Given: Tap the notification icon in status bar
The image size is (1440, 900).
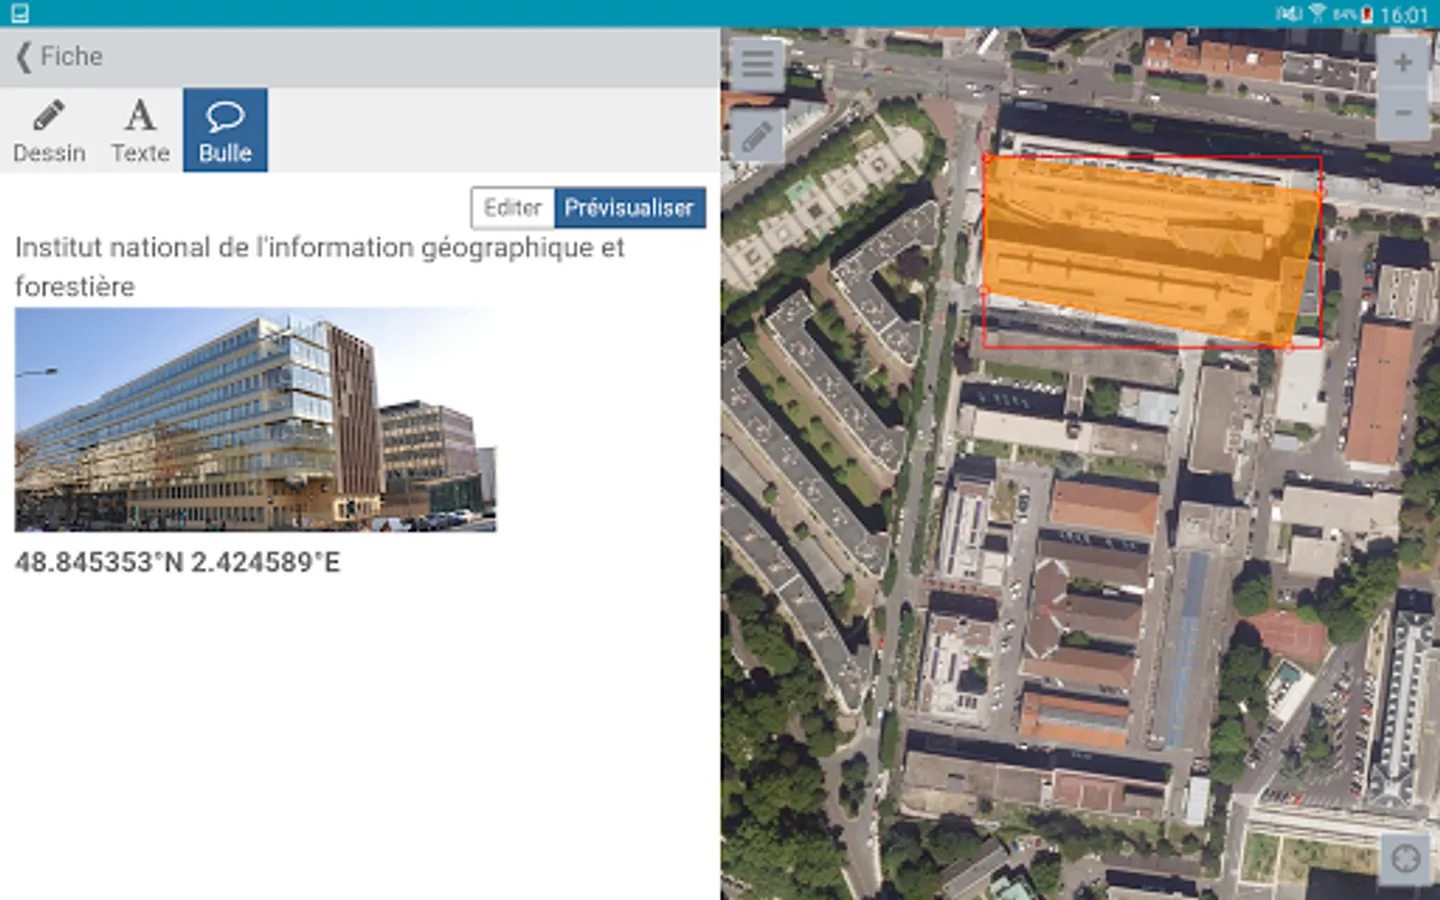Looking at the screenshot, I should [19, 14].
